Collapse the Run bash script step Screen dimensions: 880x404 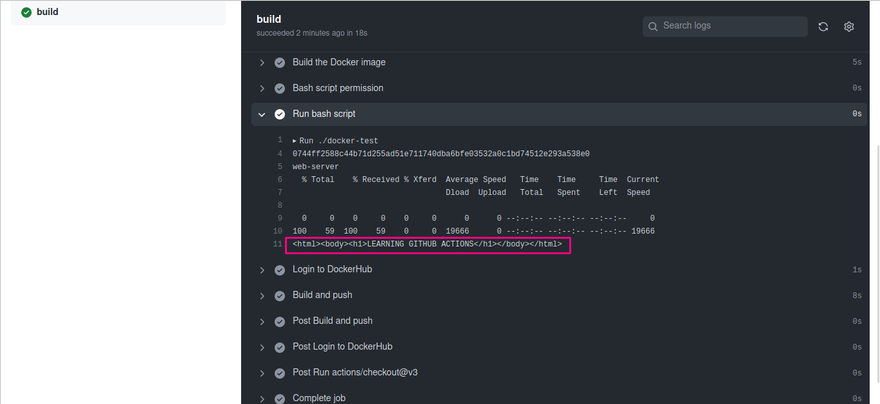tap(262, 114)
